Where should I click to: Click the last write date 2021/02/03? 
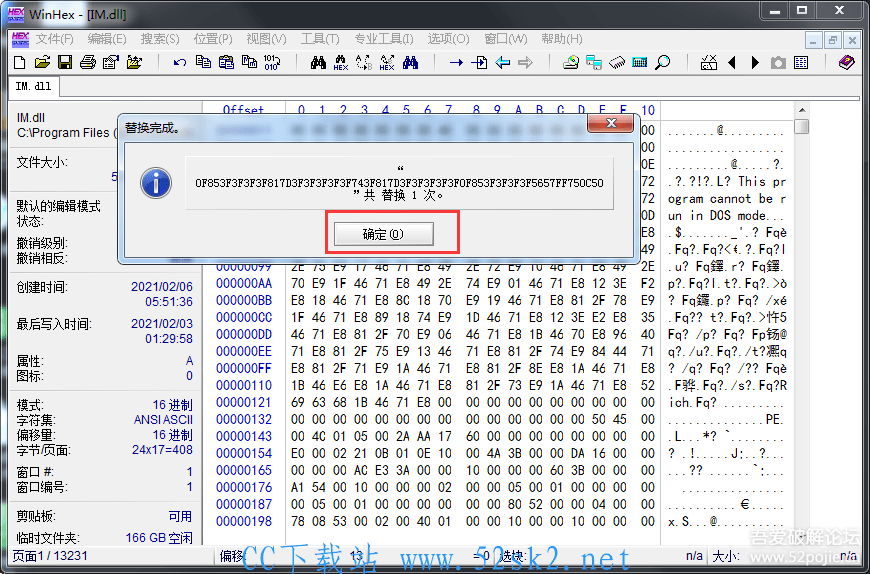162,323
